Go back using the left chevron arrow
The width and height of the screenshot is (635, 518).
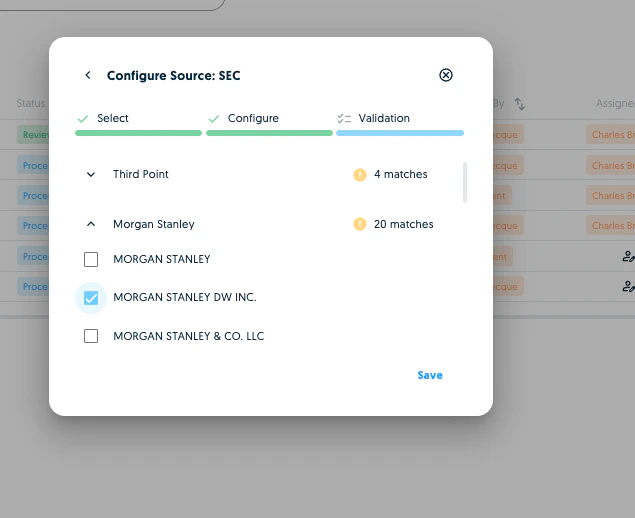[x=88, y=75]
